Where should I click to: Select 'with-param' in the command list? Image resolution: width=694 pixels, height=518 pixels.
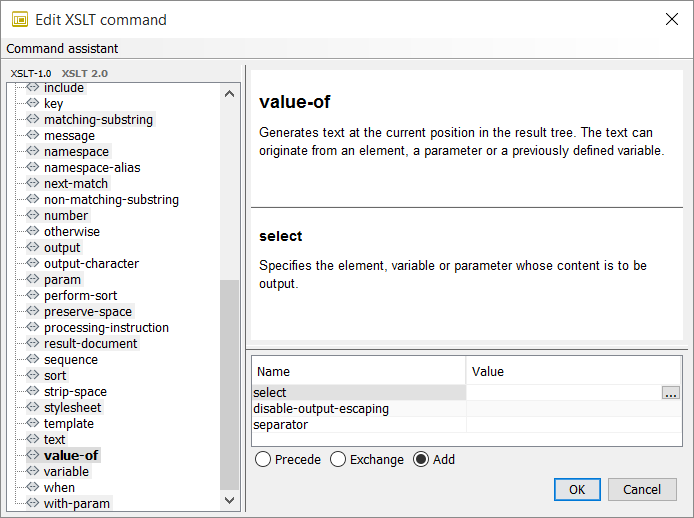coord(77,504)
